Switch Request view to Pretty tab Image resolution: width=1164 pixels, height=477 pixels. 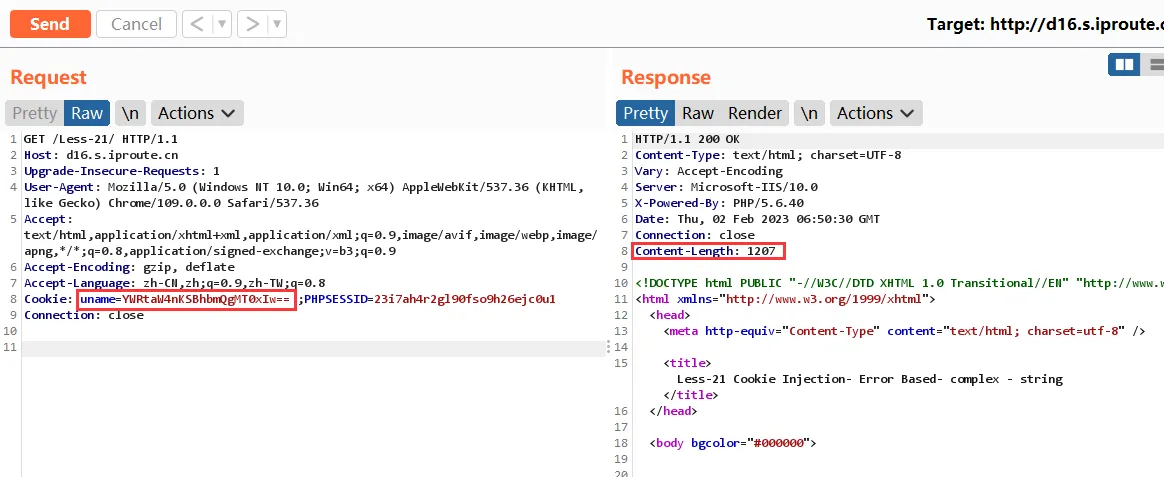[34, 113]
